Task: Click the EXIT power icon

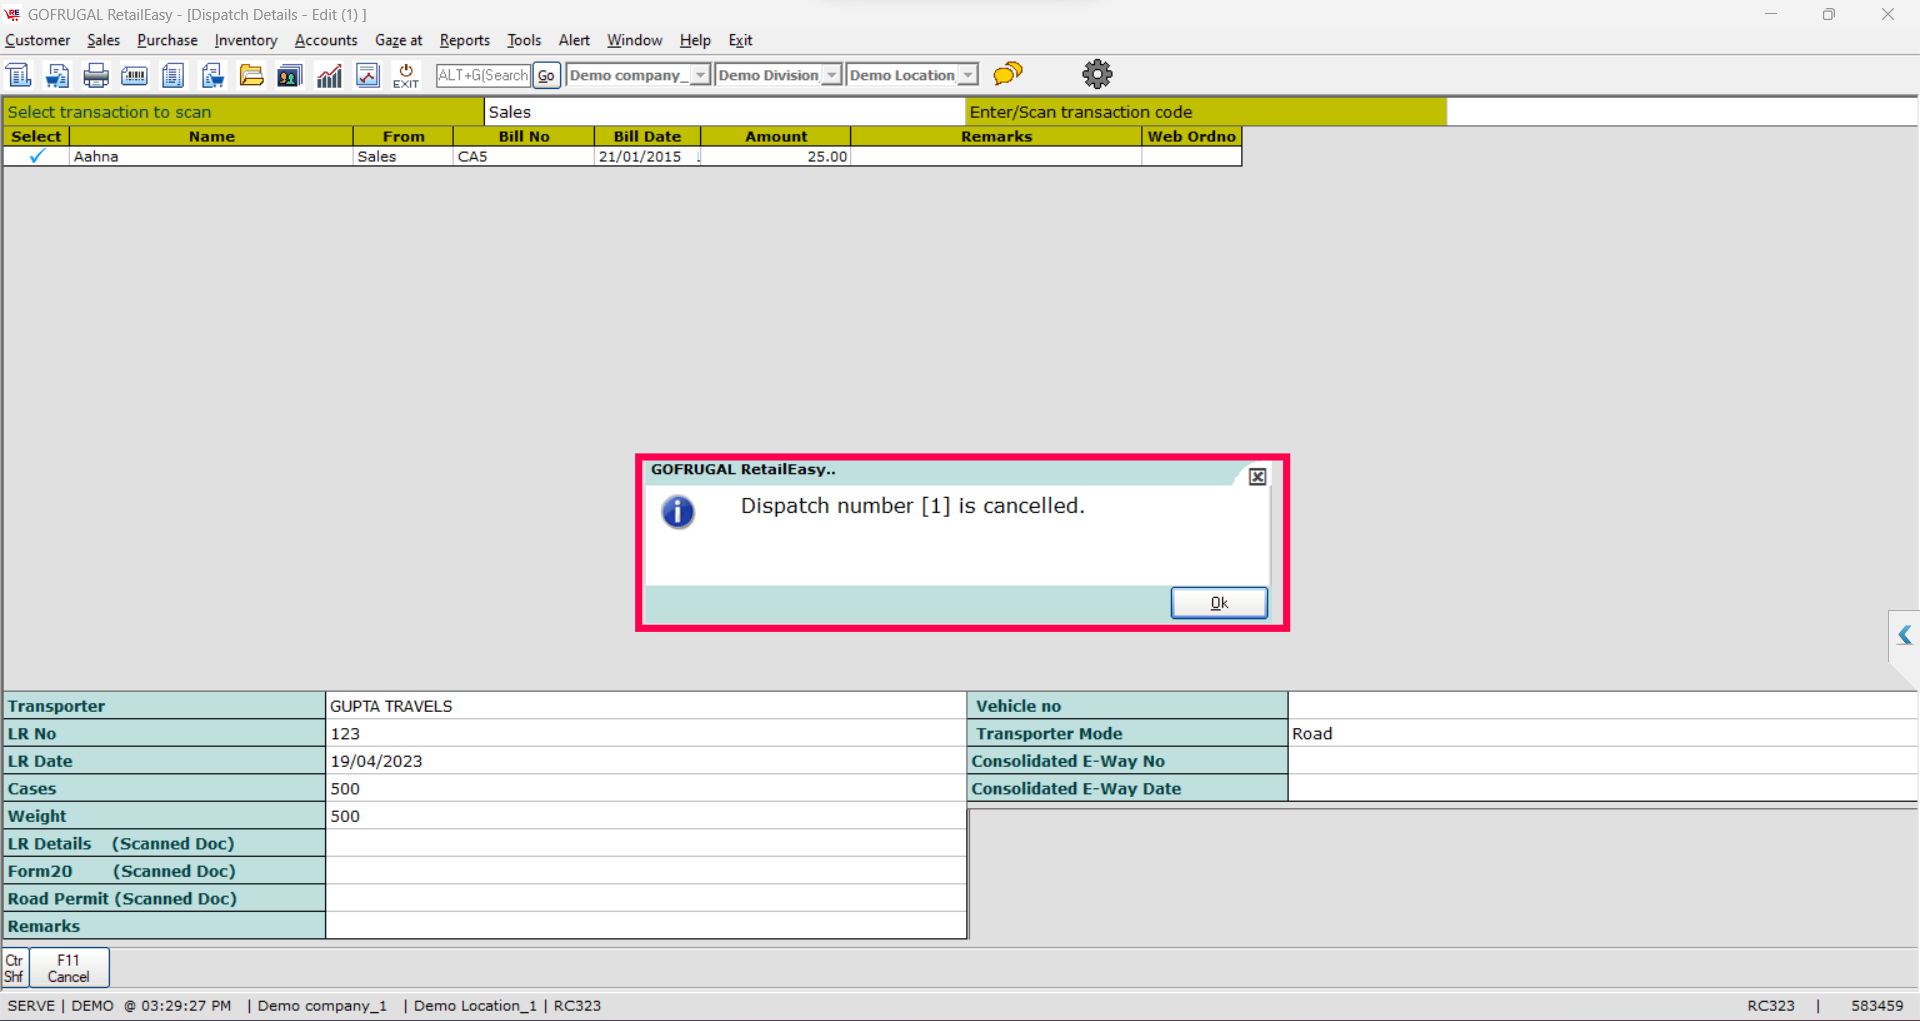Action: [x=406, y=75]
